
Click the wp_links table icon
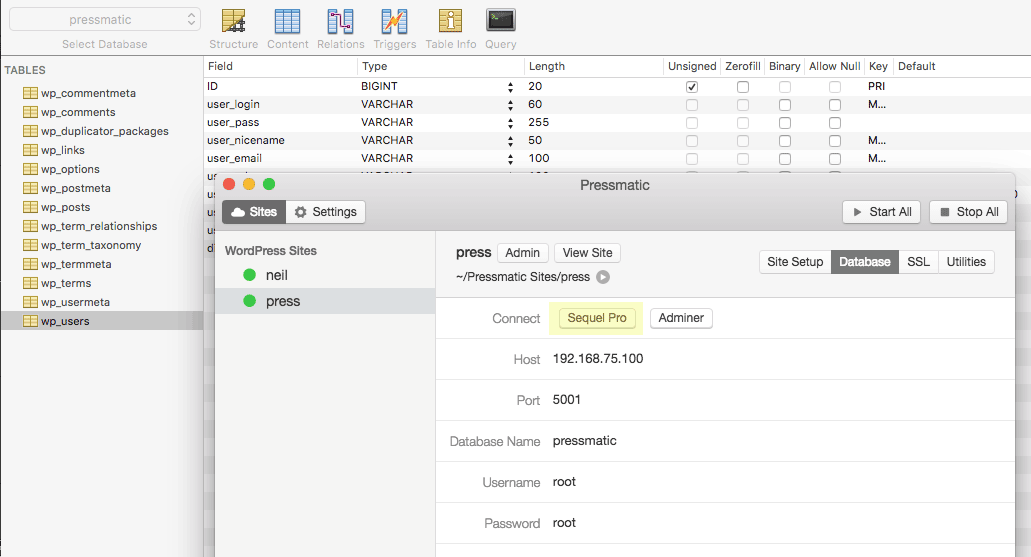(30, 150)
